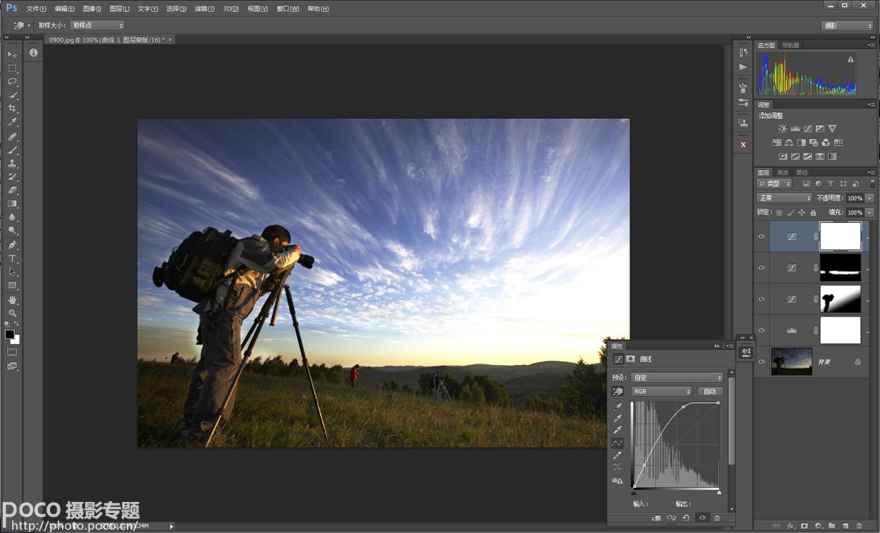The width and height of the screenshot is (880, 533).
Task: Click the Brightness/Contrast adjustment icon
Action: tap(782, 129)
